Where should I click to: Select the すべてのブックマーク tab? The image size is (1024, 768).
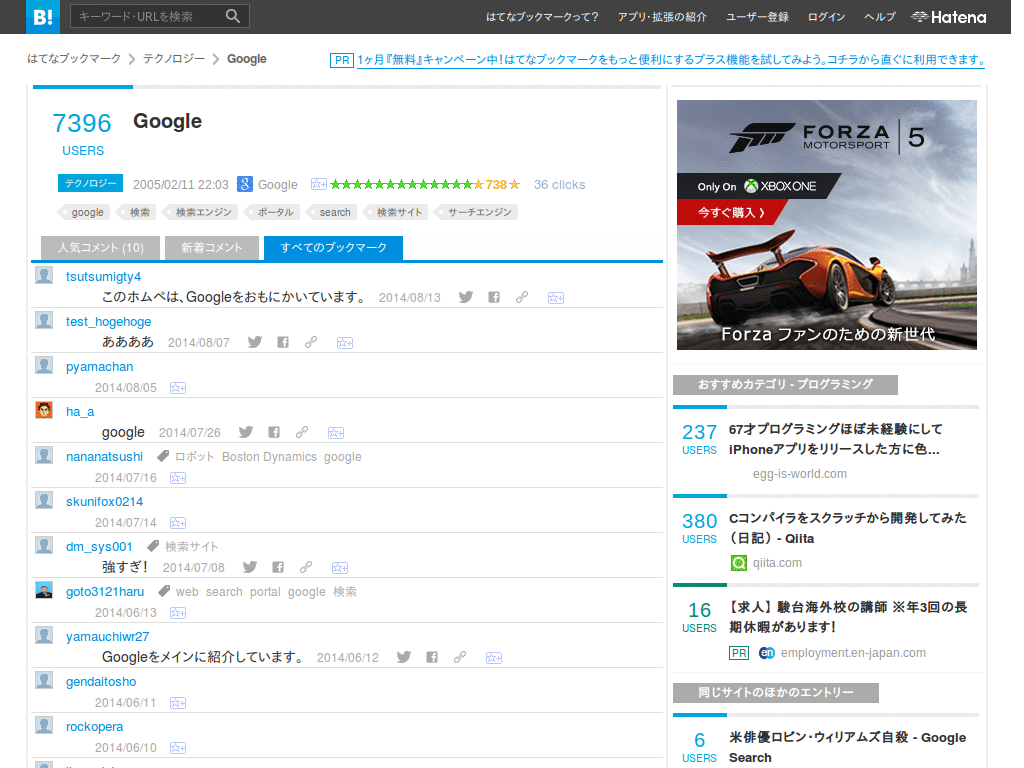click(333, 248)
